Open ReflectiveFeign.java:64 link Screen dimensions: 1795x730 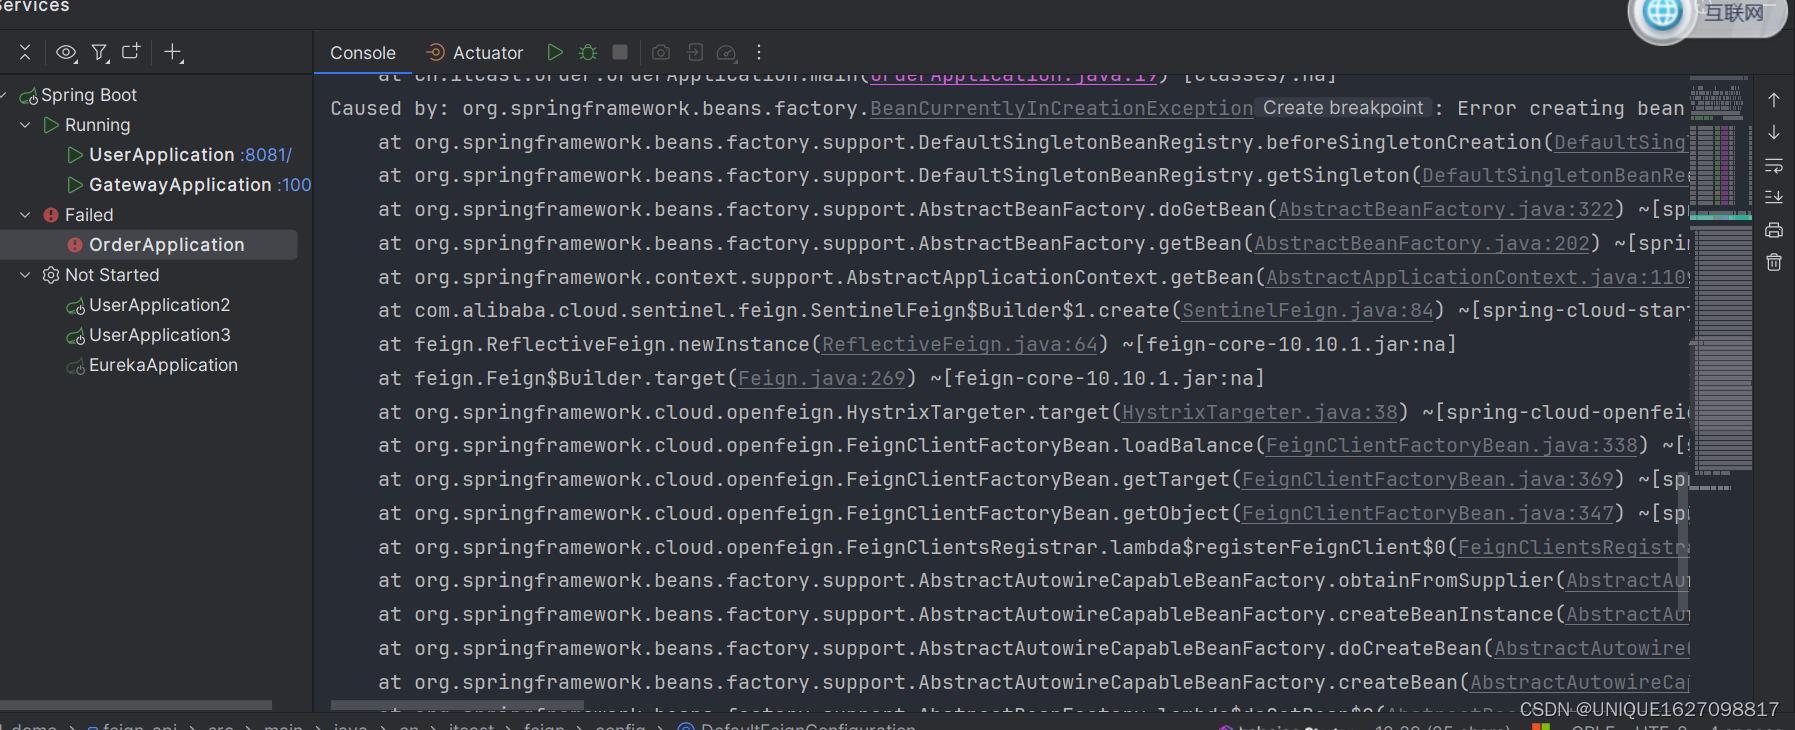click(960, 345)
